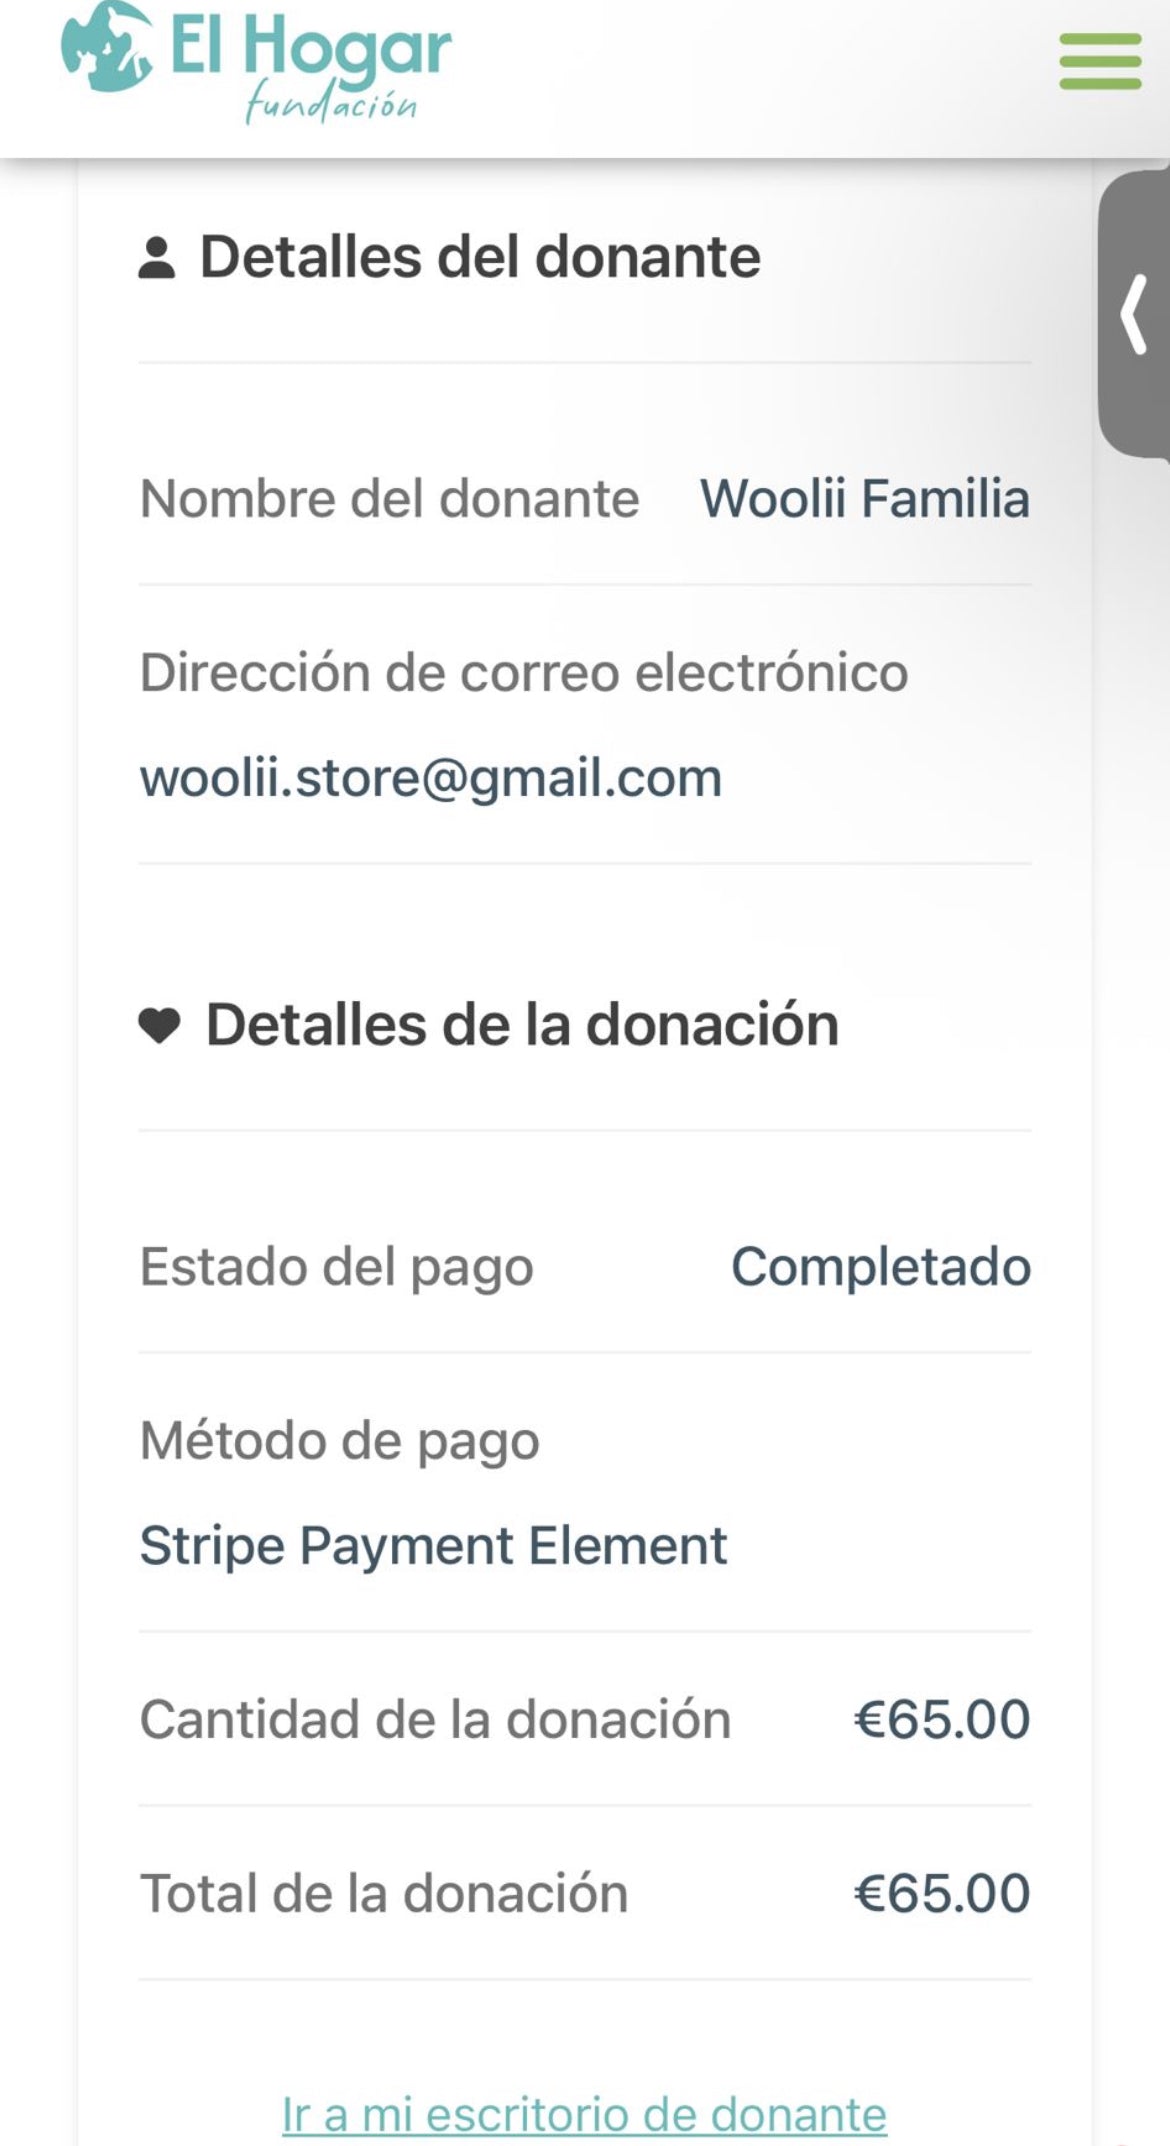Click the Nombre del donante label
Image resolution: width=1170 pixels, height=2146 pixels.
tap(389, 498)
